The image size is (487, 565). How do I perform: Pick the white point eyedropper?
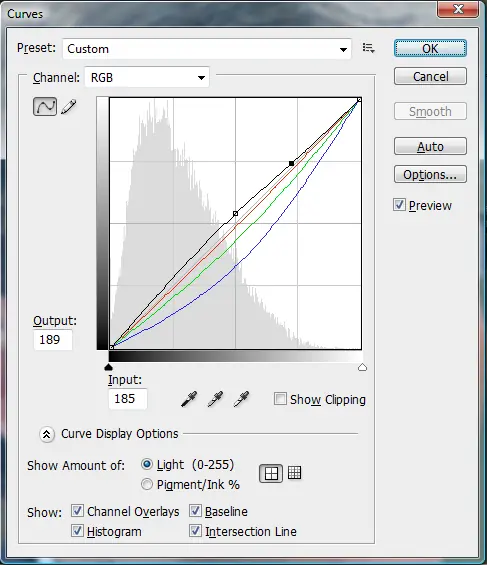pyautogui.click(x=241, y=399)
